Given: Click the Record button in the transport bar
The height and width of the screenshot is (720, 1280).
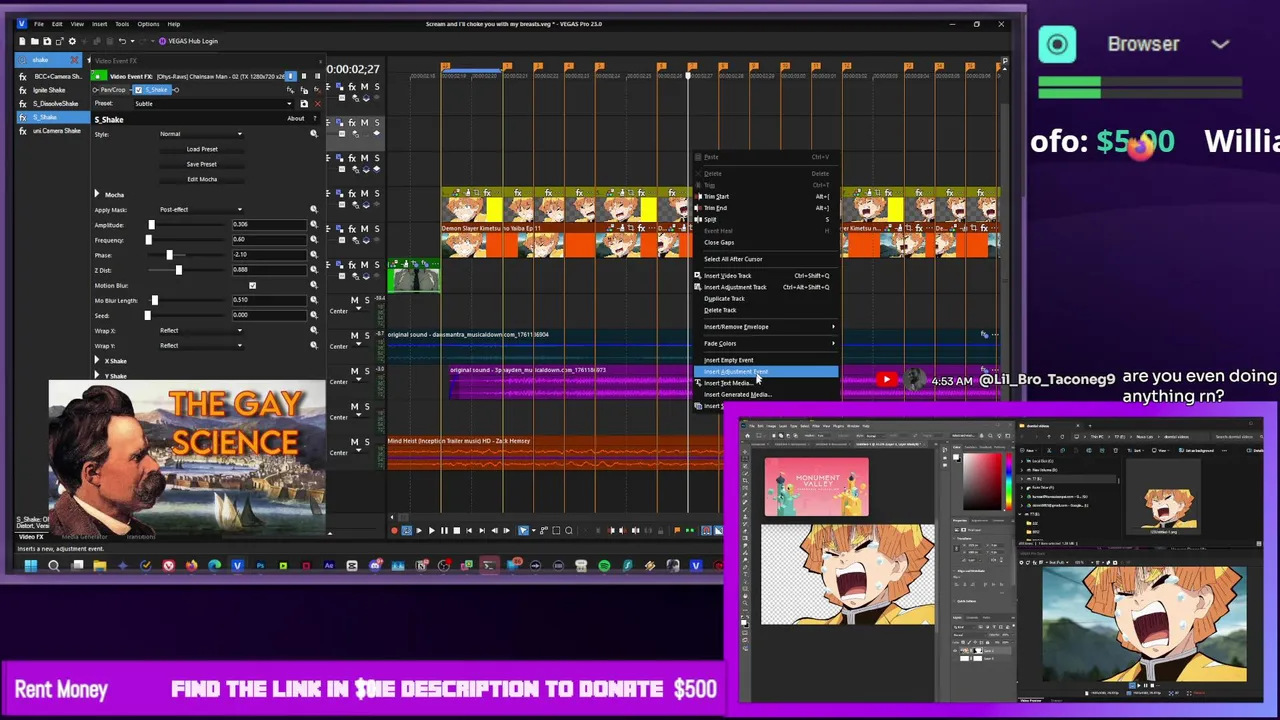Looking at the screenshot, I should tap(394, 531).
